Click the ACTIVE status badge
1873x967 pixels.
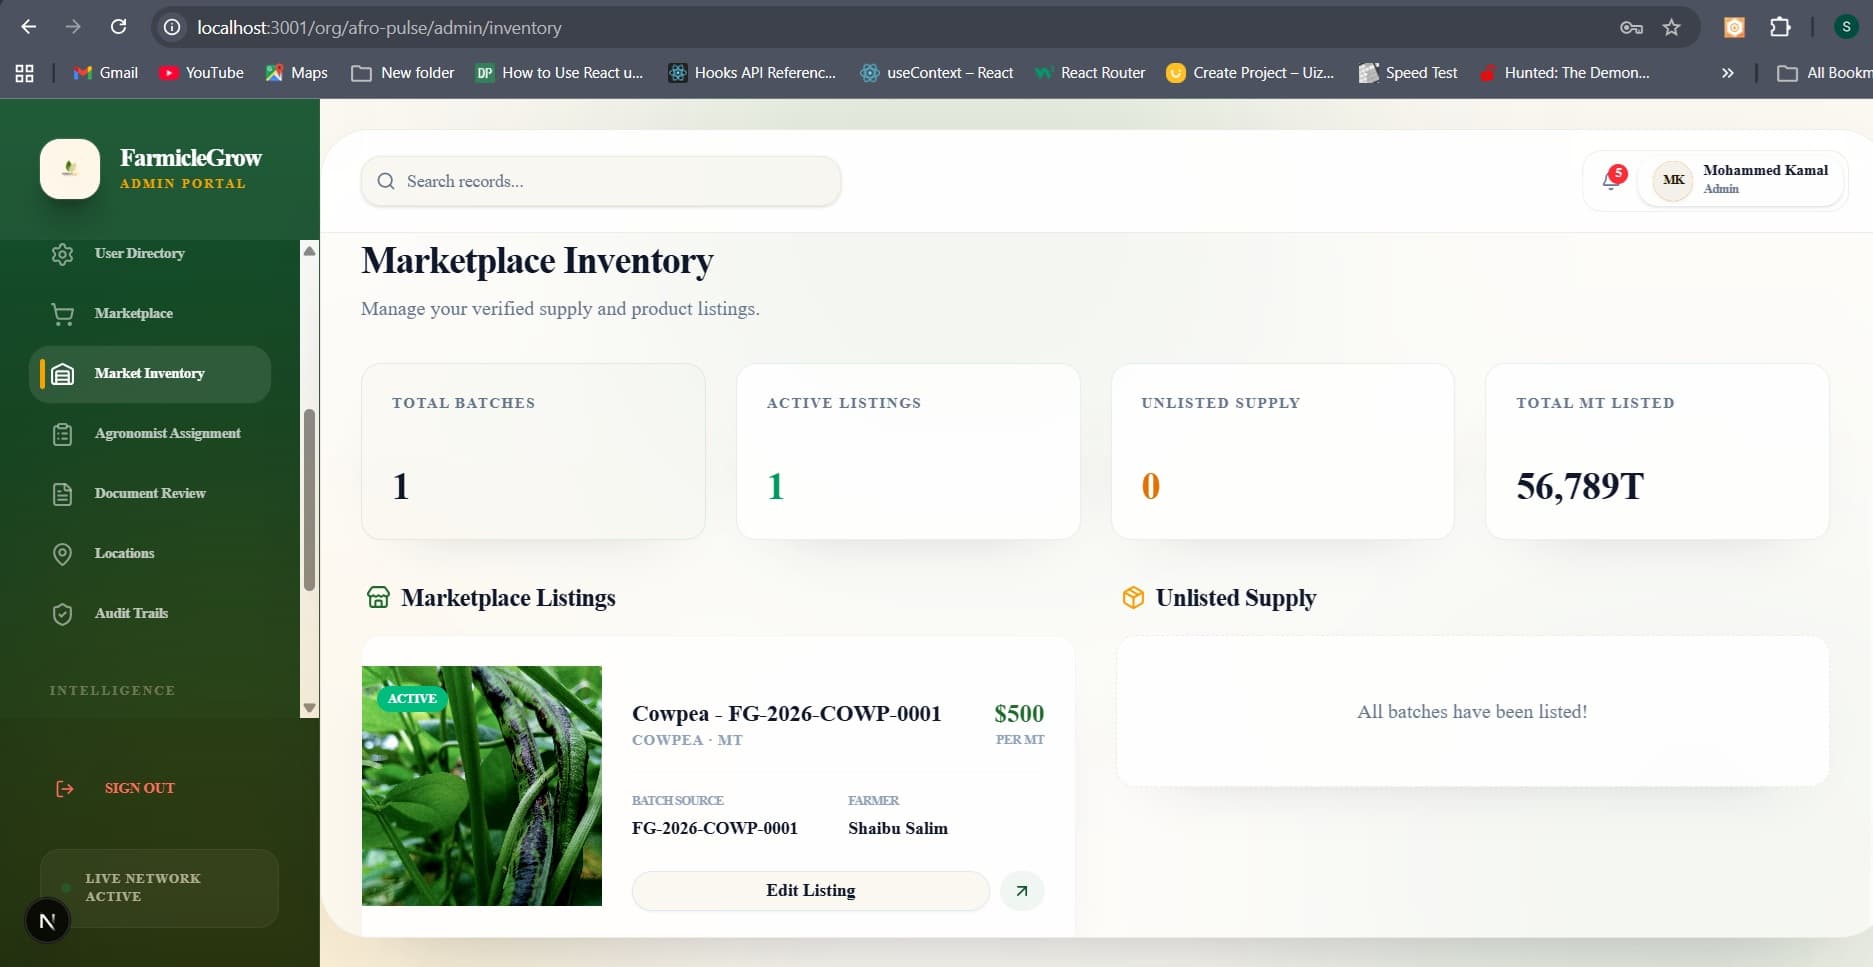click(x=412, y=699)
